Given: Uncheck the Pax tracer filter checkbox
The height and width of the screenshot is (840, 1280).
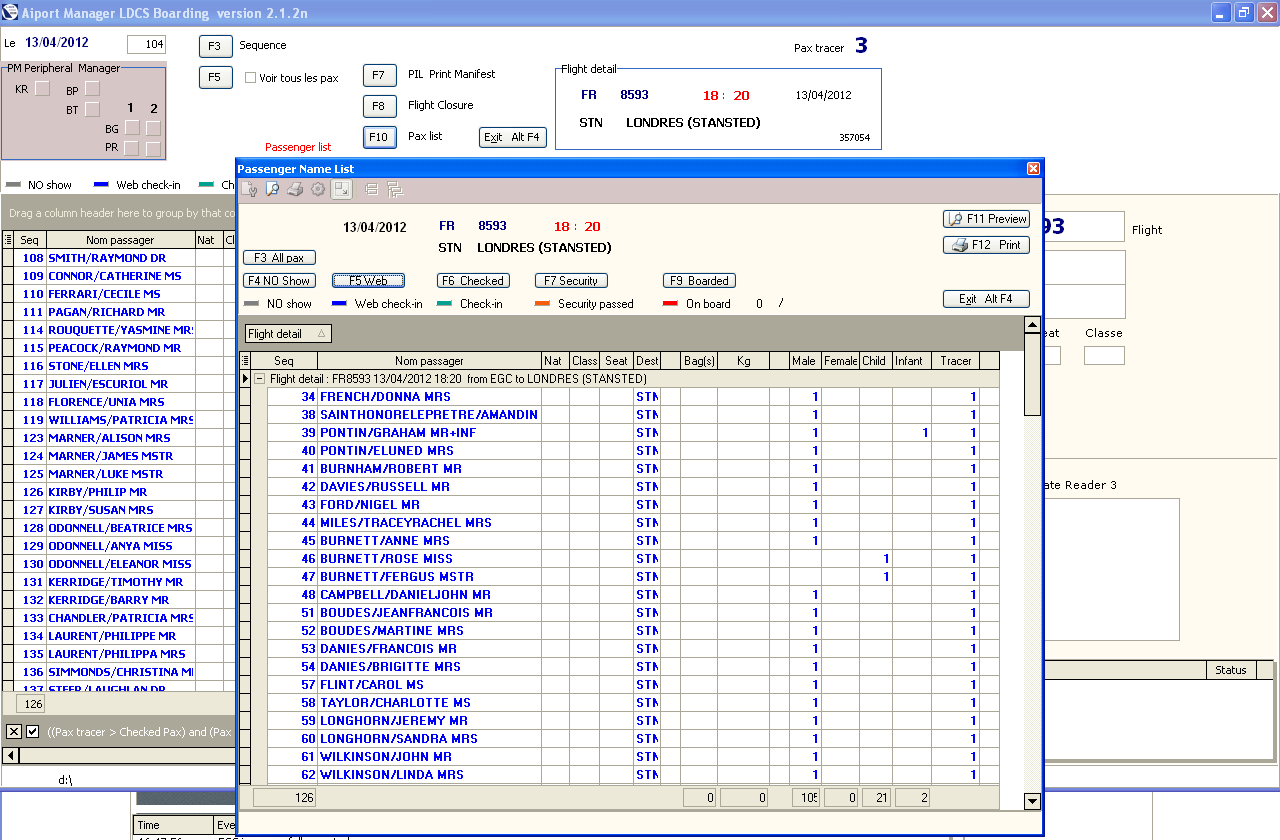Looking at the screenshot, I should (32, 732).
